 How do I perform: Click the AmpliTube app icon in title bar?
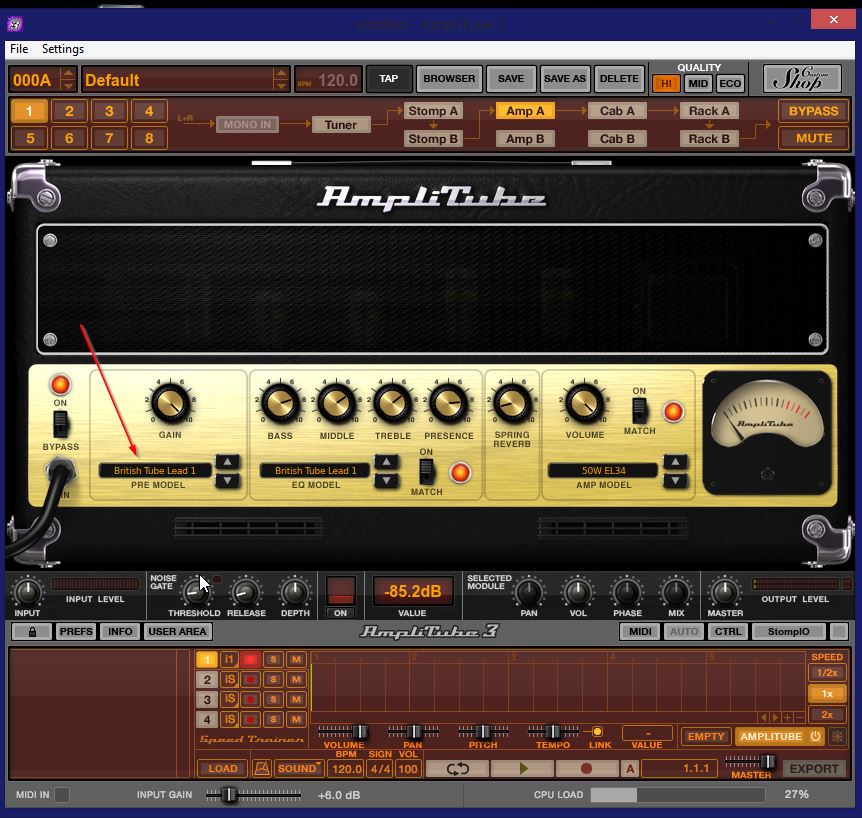[15, 24]
